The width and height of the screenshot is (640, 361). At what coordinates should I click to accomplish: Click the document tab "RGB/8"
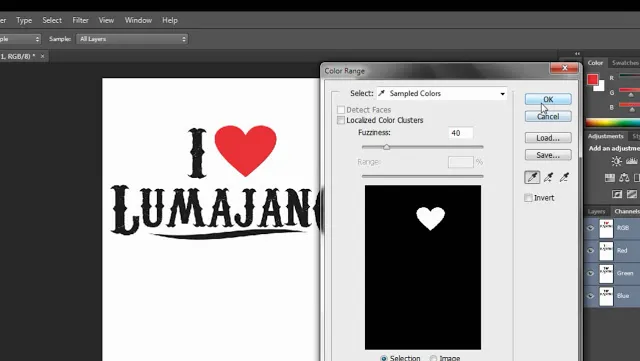pyautogui.click(x=19, y=56)
